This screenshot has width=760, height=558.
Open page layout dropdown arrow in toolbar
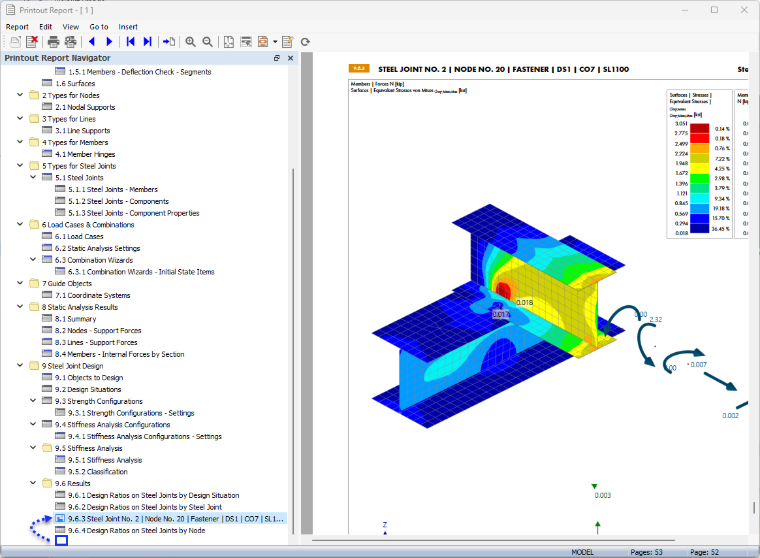(275, 42)
